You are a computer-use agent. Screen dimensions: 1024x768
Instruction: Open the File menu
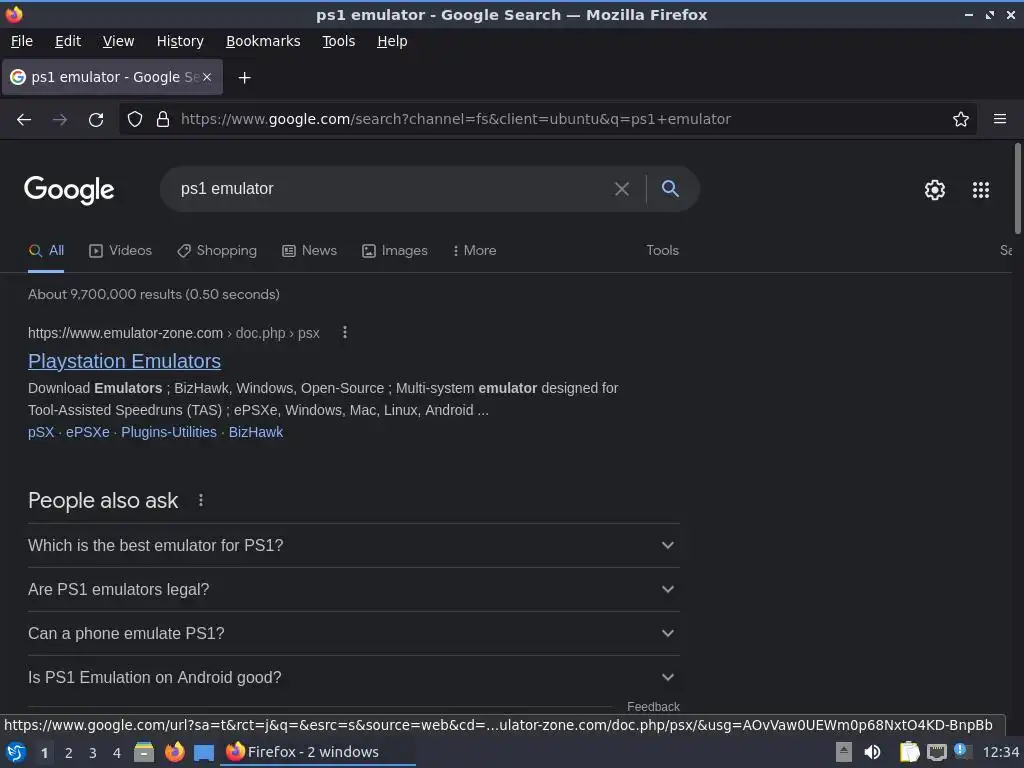(22, 41)
